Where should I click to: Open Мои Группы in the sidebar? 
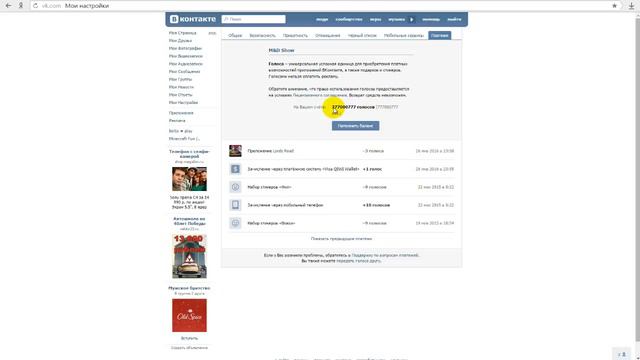[x=180, y=79]
